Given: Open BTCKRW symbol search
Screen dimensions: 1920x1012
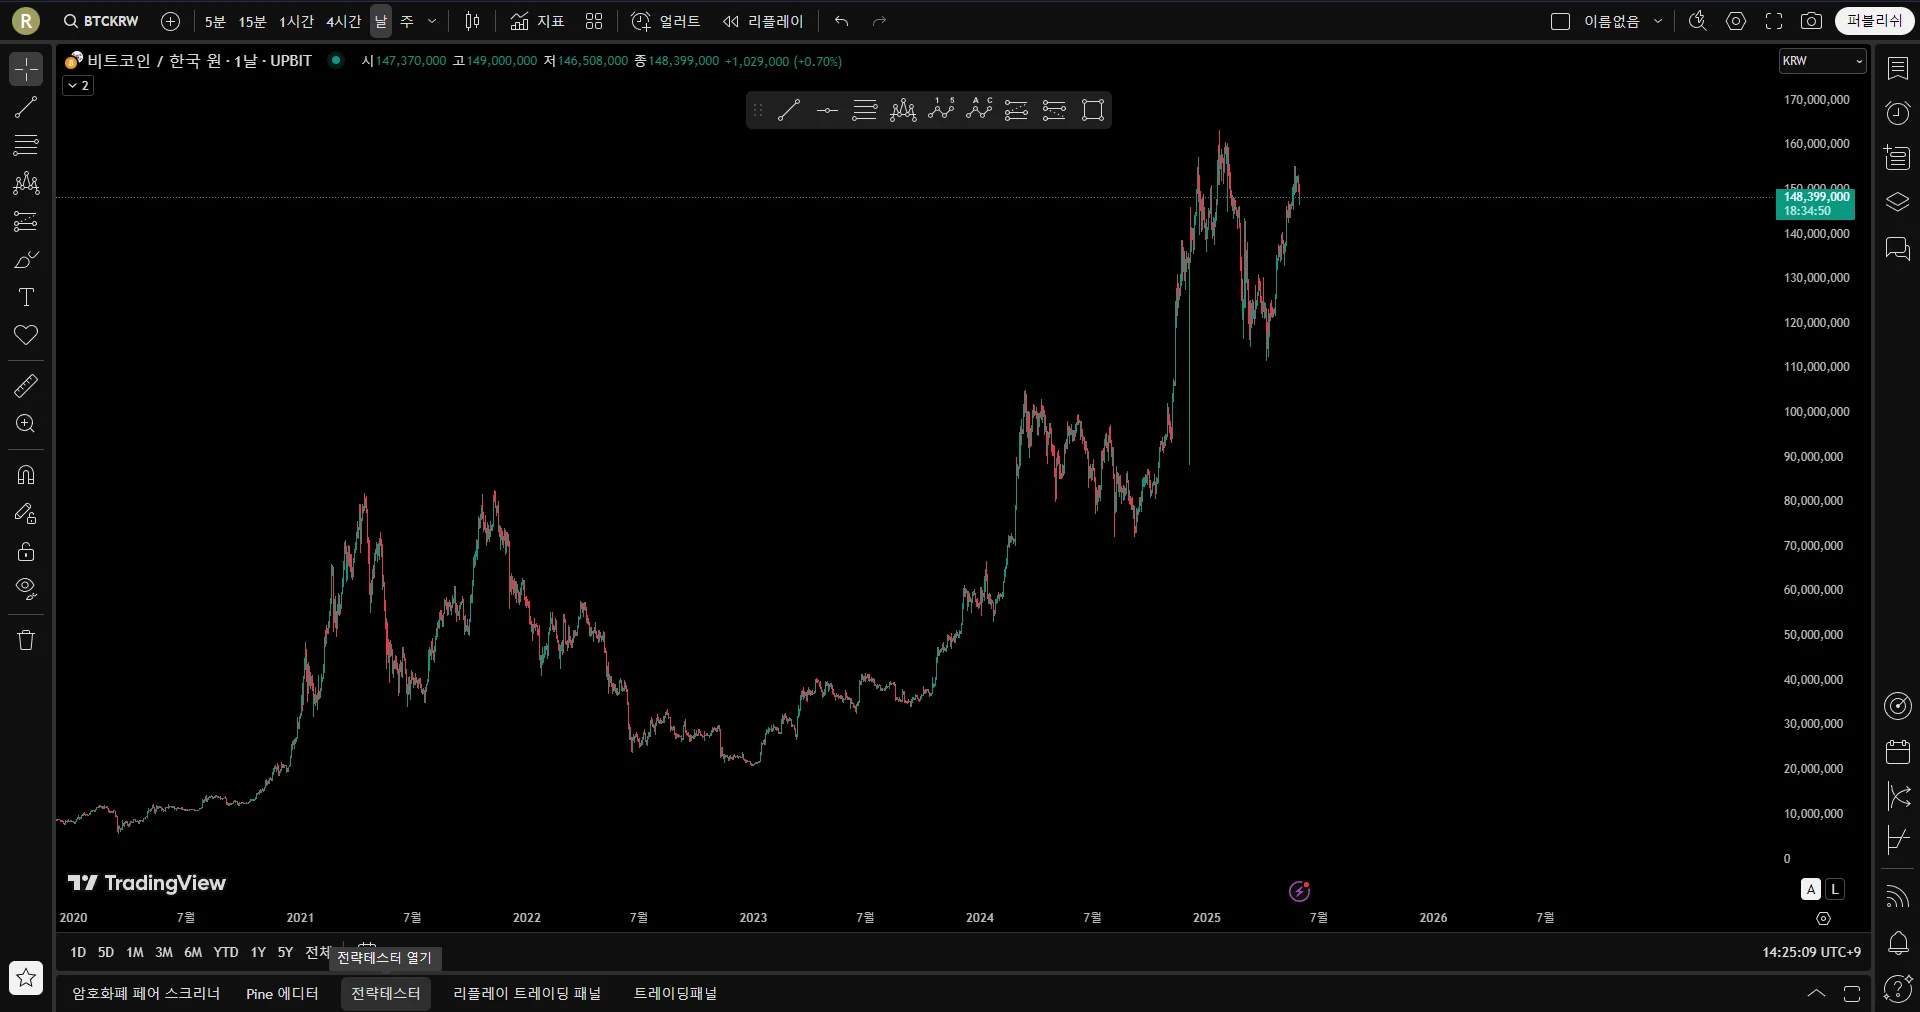Looking at the screenshot, I should click(101, 21).
